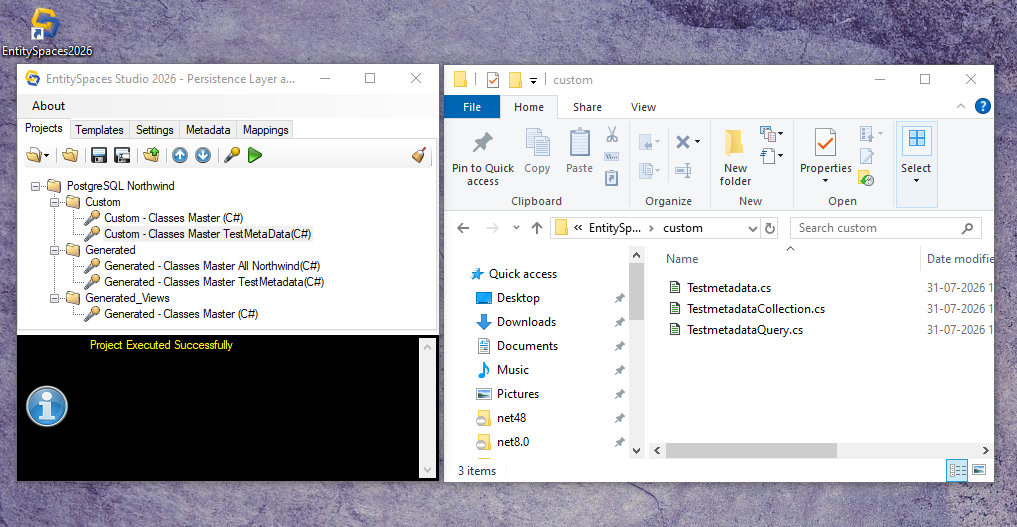Click the Paste shortcut icon in ribbon
1017x527 pixels.
pyautogui.click(x=612, y=178)
